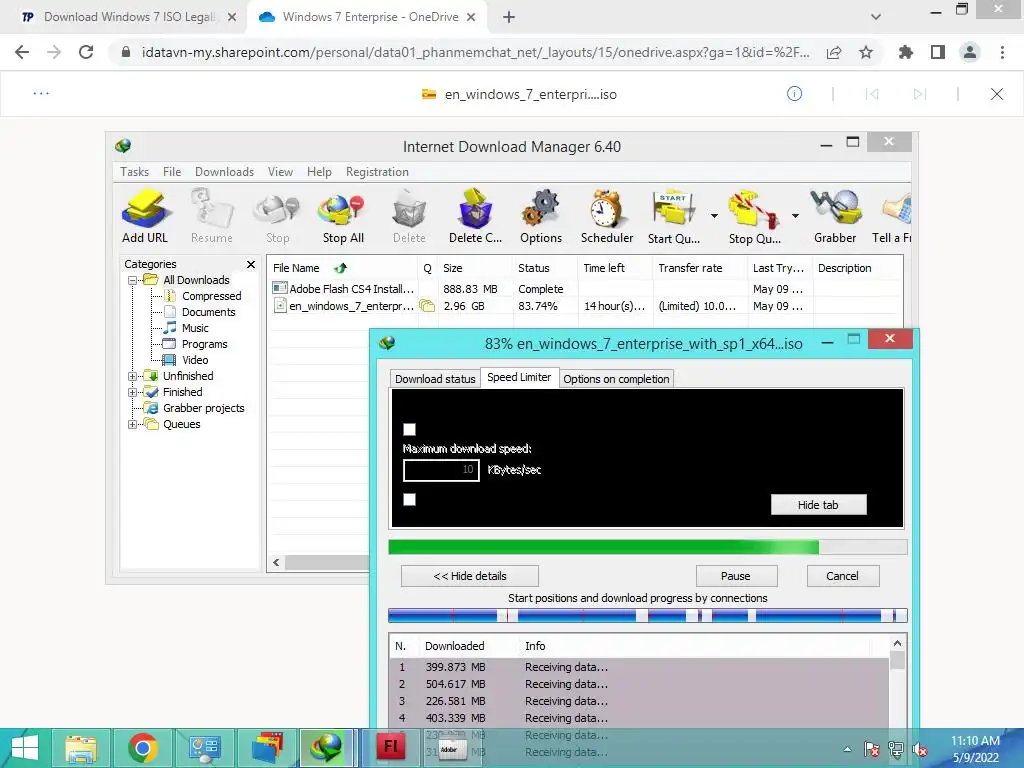1024x768 pixels.
Task: Switch to the Download status tab
Action: pyautogui.click(x=435, y=379)
